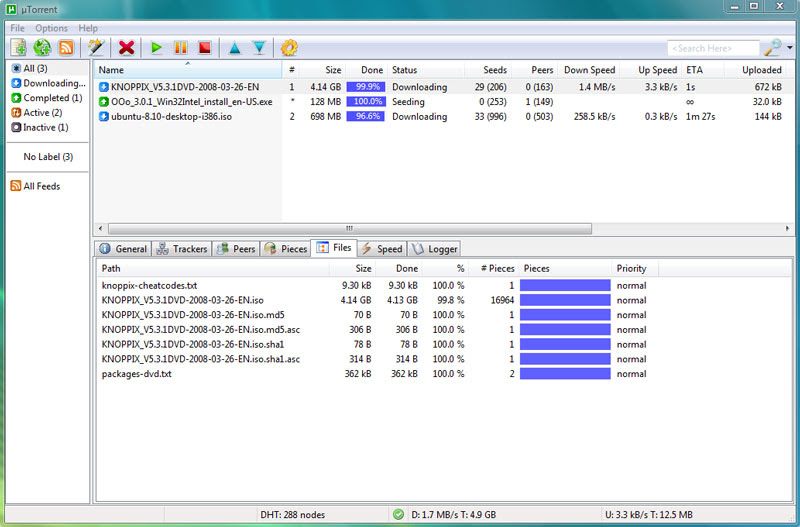Sort torrents by ETA column header

coord(703,70)
